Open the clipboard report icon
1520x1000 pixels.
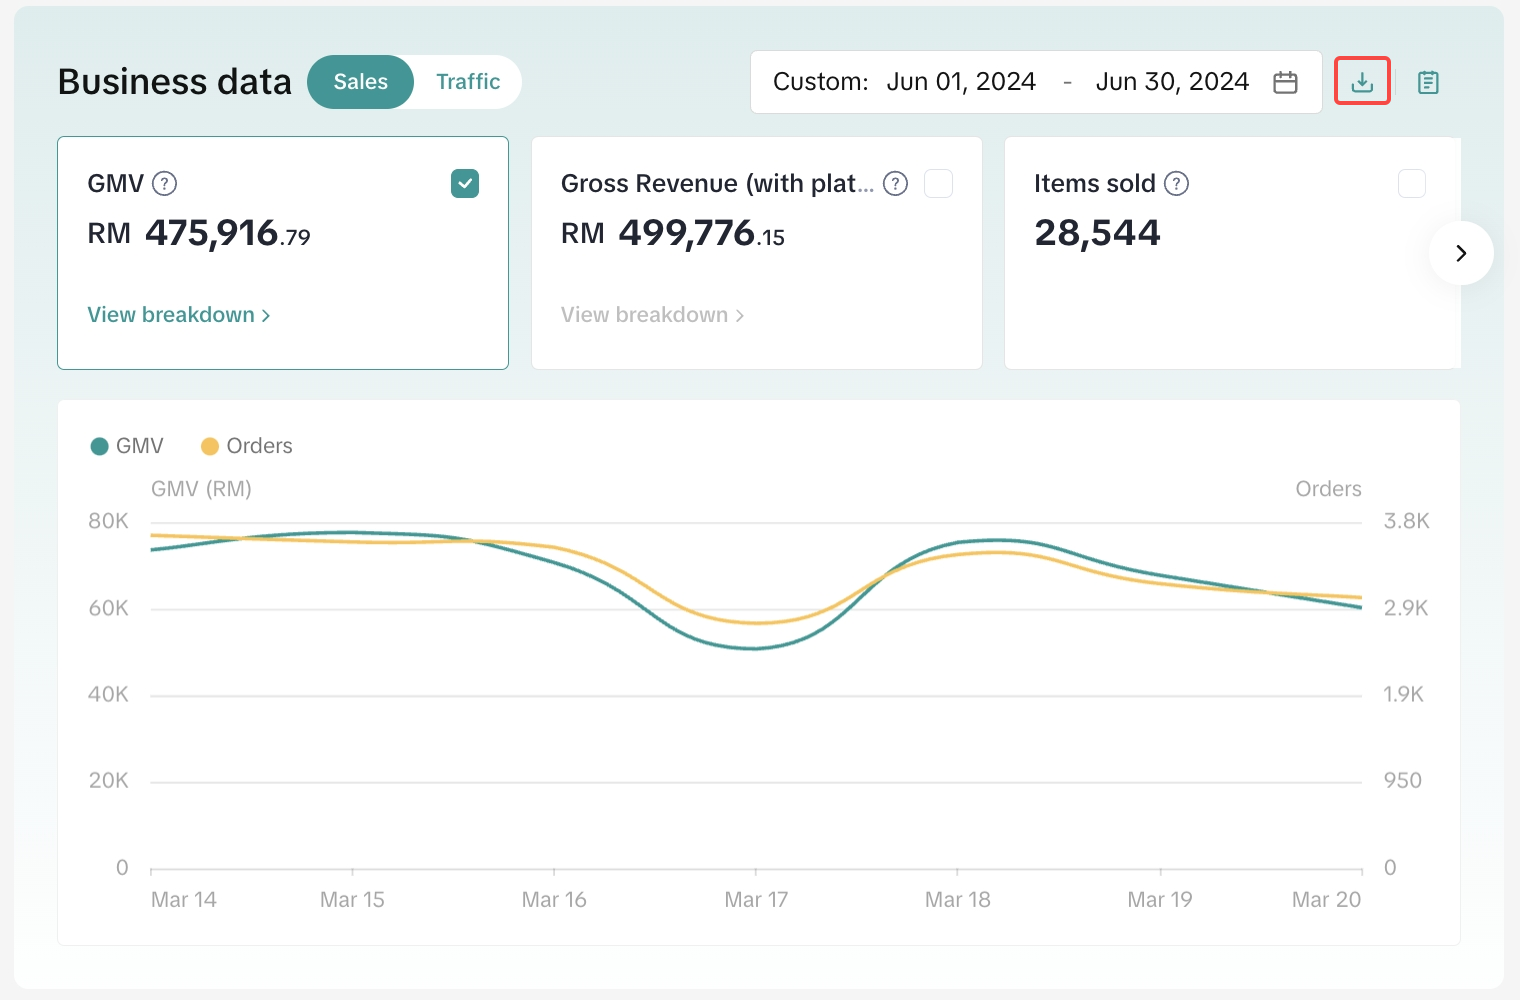pyautogui.click(x=1428, y=82)
